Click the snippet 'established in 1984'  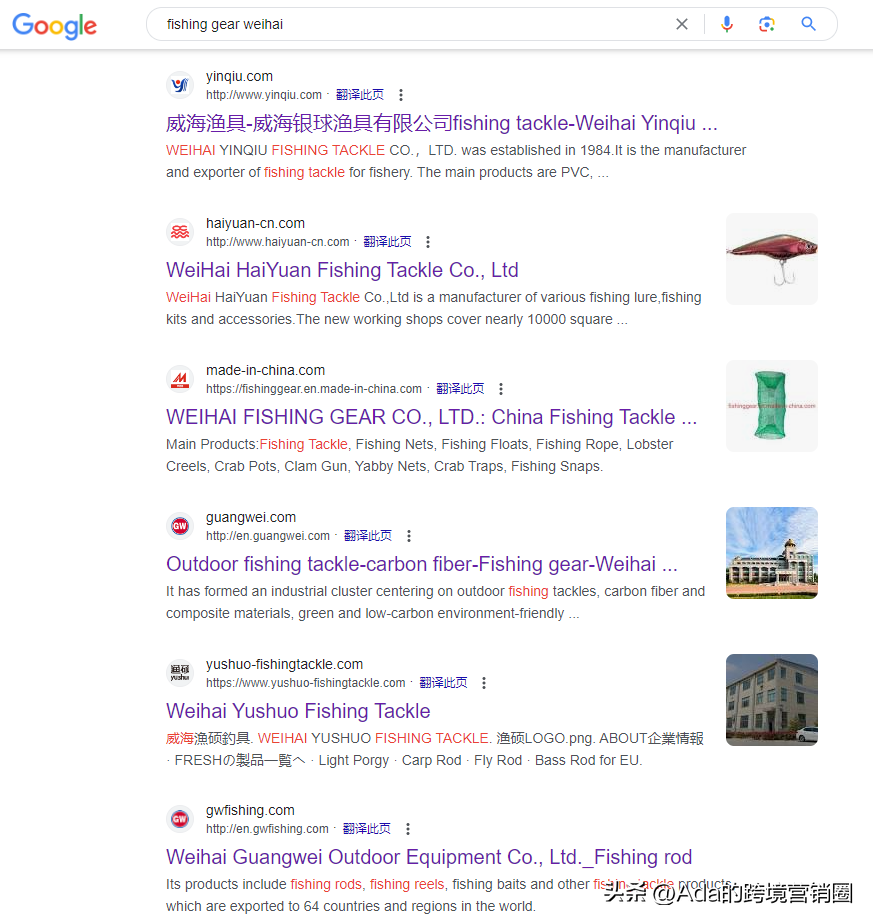(456, 161)
